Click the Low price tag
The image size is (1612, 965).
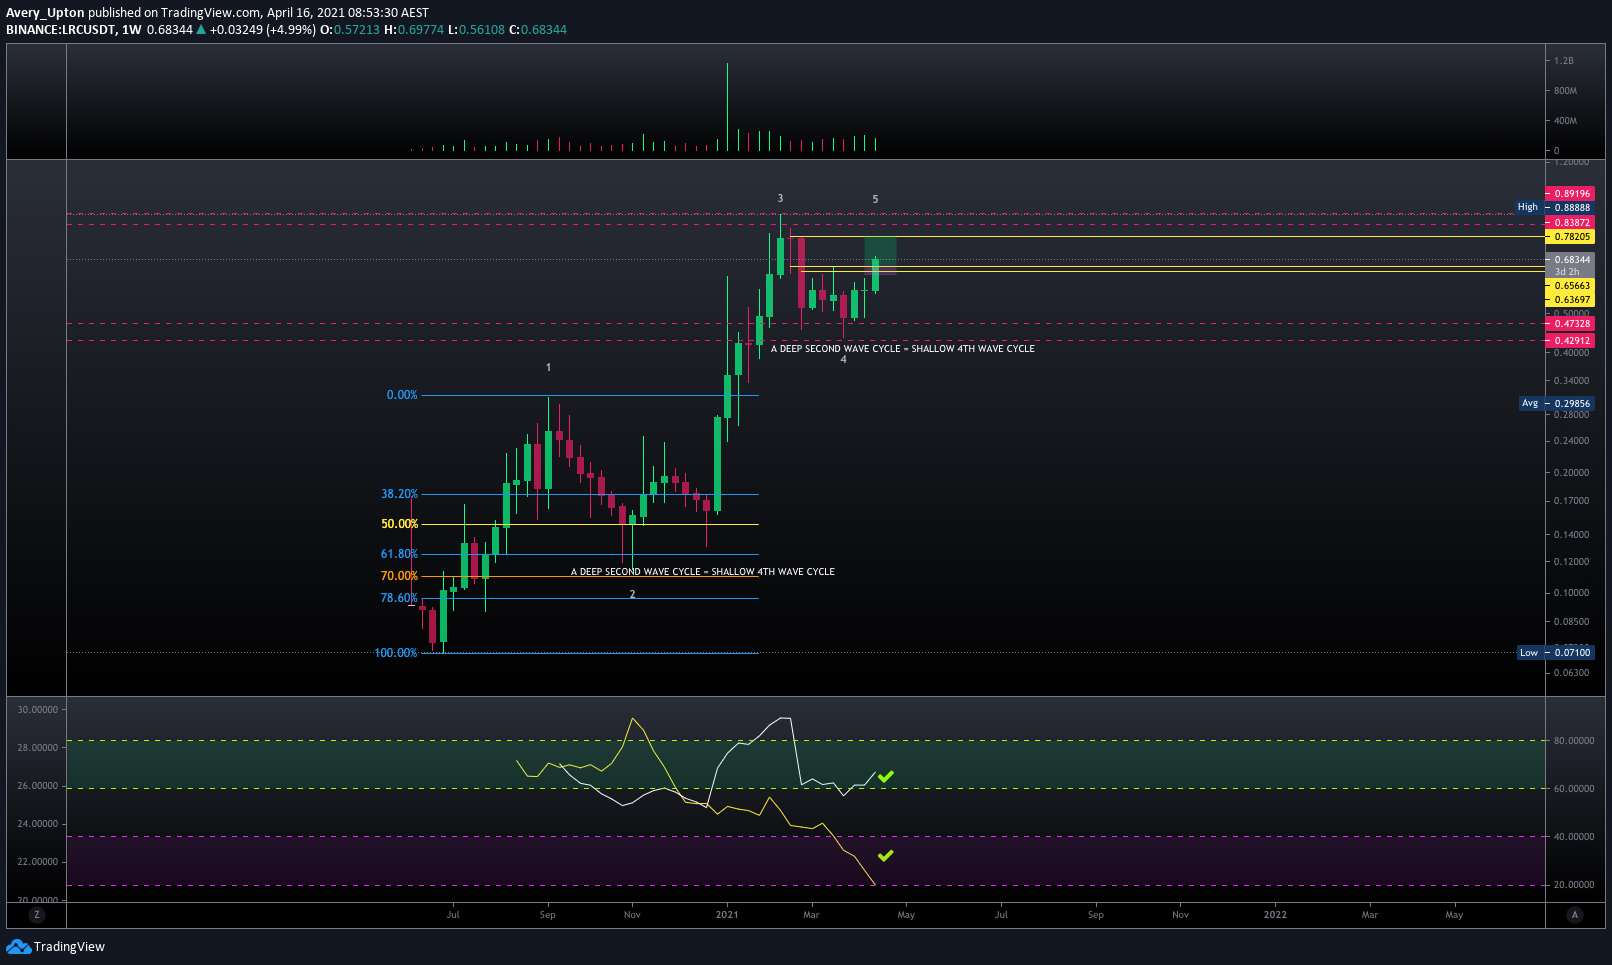pyautogui.click(x=1529, y=652)
